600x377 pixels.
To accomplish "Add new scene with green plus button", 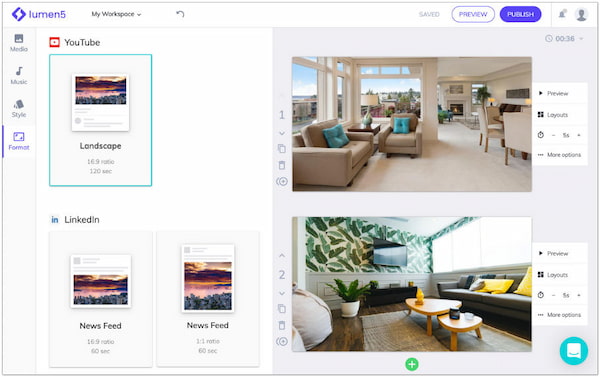I will click(412, 364).
